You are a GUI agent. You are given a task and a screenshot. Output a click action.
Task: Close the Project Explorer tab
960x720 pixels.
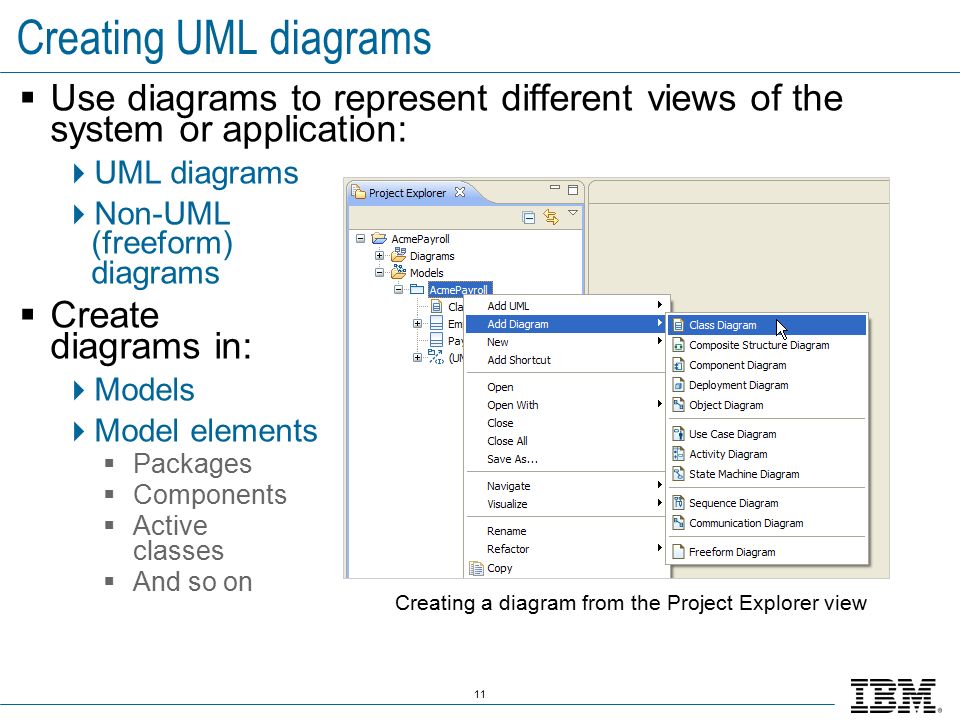pyautogui.click(x=460, y=192)
